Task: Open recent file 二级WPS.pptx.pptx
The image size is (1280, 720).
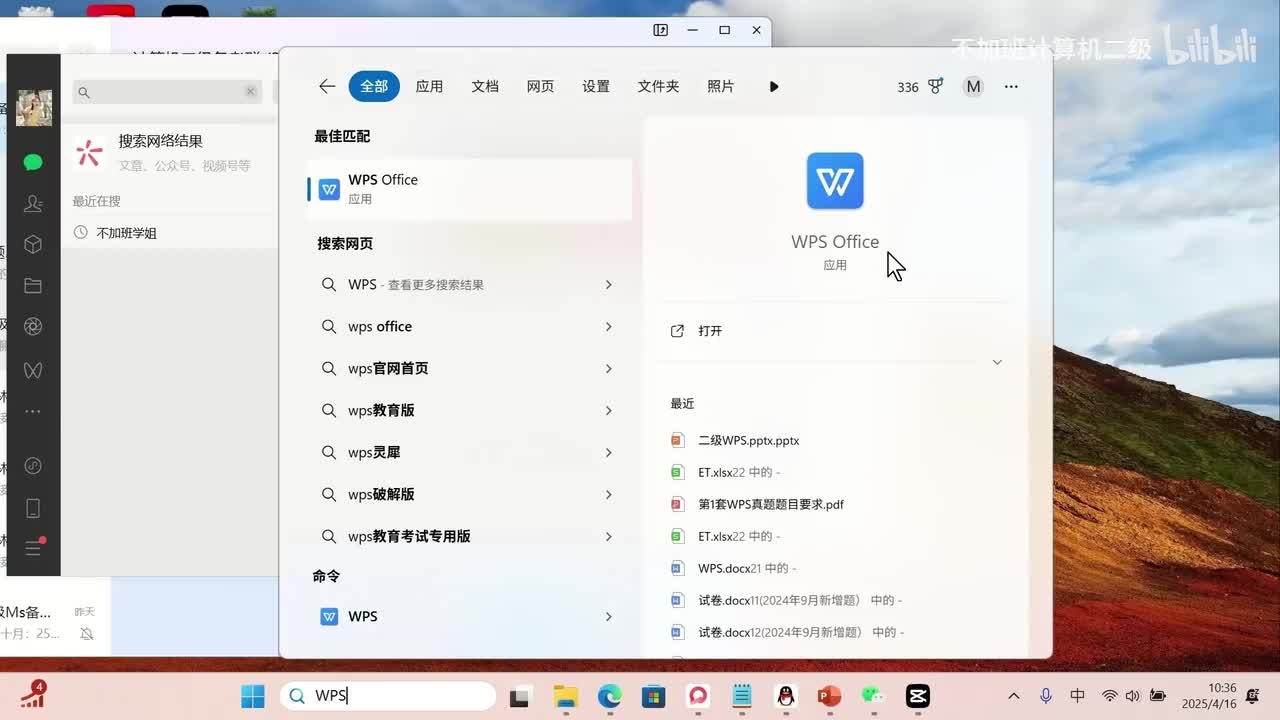Action: pyautogui.click(x=749, y=440)
